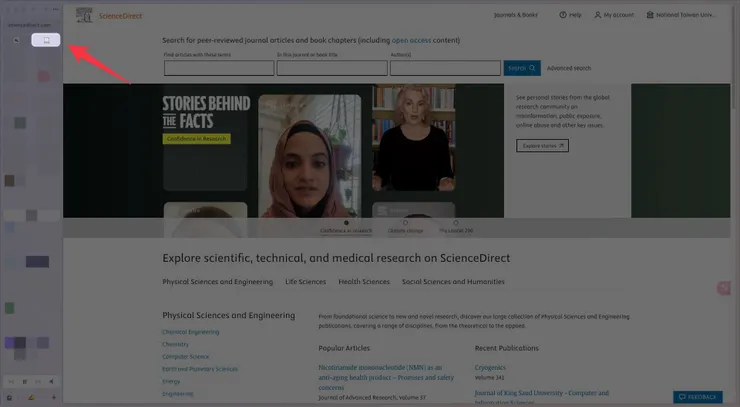Click the blue Search button
The width and height of the screenshot is (740, 407).
point(522,68)
